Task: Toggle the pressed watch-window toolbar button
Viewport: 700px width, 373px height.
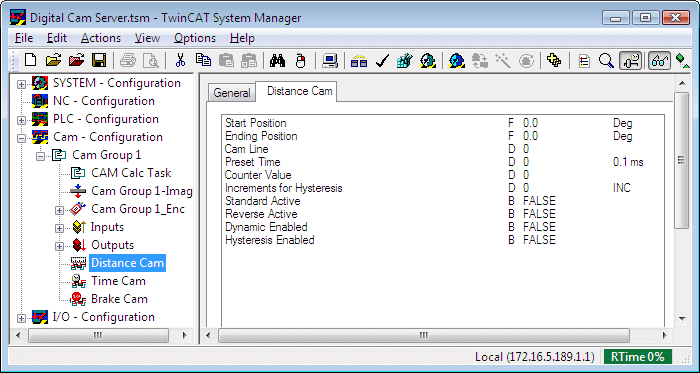Action: click(x=630, y=60)
